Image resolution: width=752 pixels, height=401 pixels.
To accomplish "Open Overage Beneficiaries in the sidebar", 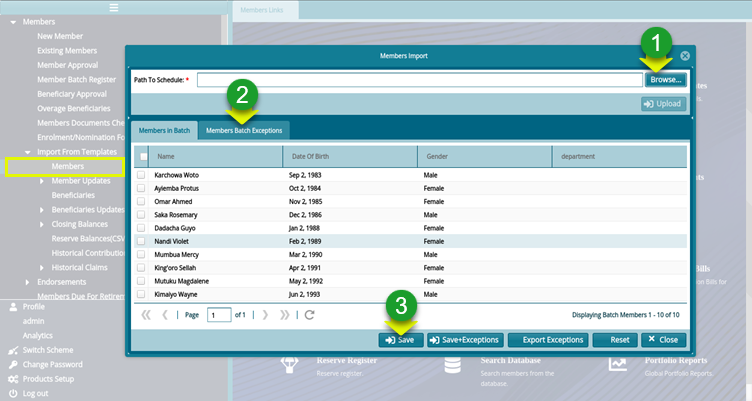I will 74,108.
